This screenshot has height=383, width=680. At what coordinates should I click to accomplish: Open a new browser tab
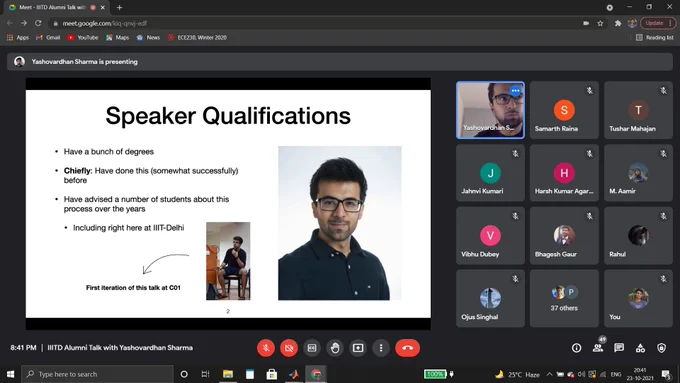tap(119, 7)
